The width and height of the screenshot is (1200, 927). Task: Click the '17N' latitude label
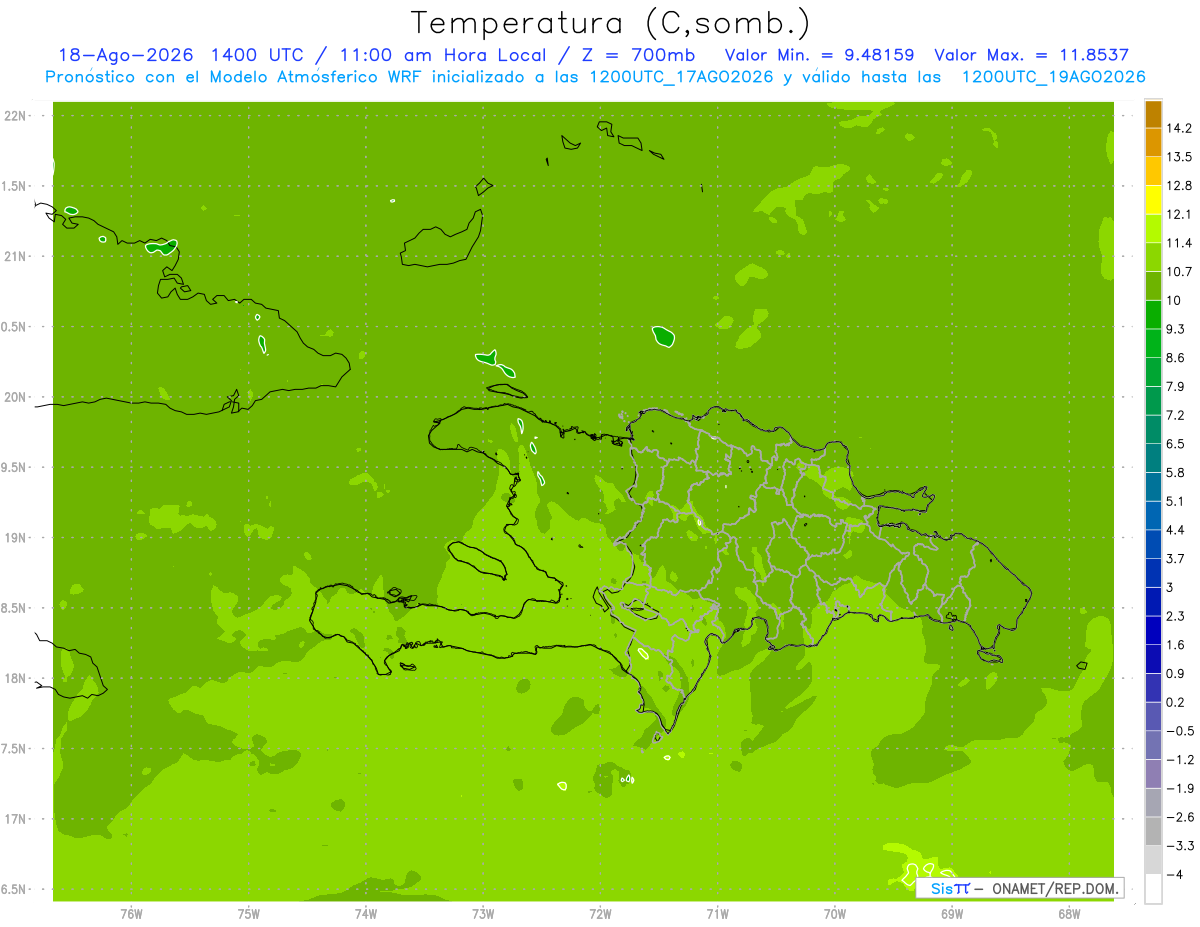tap(17, 819)
